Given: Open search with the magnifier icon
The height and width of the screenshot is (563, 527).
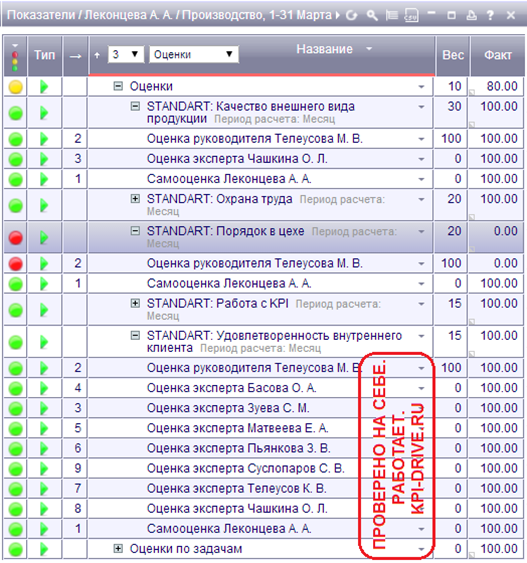Looking at the screenshot, I should (372, 15).
